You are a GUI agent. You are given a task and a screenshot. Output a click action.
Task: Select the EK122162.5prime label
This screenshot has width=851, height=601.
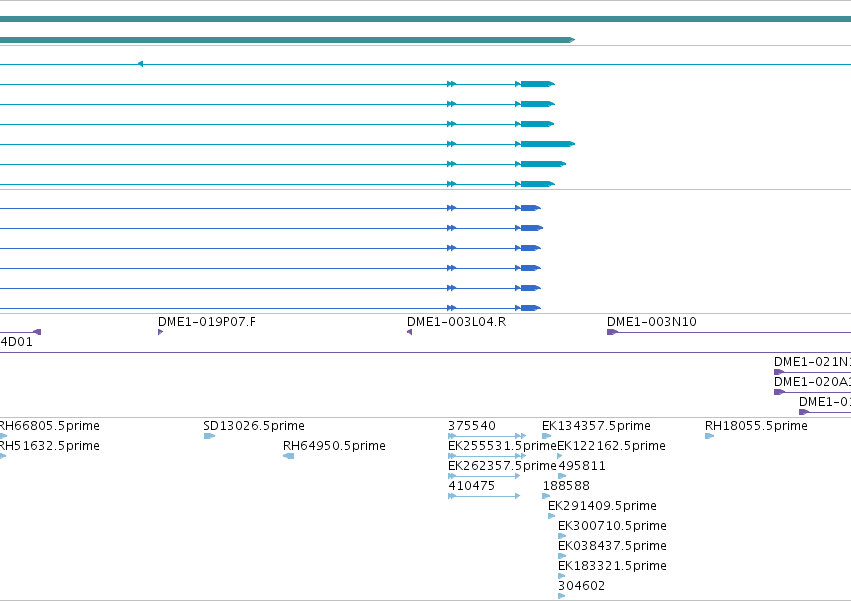point(612,446)
